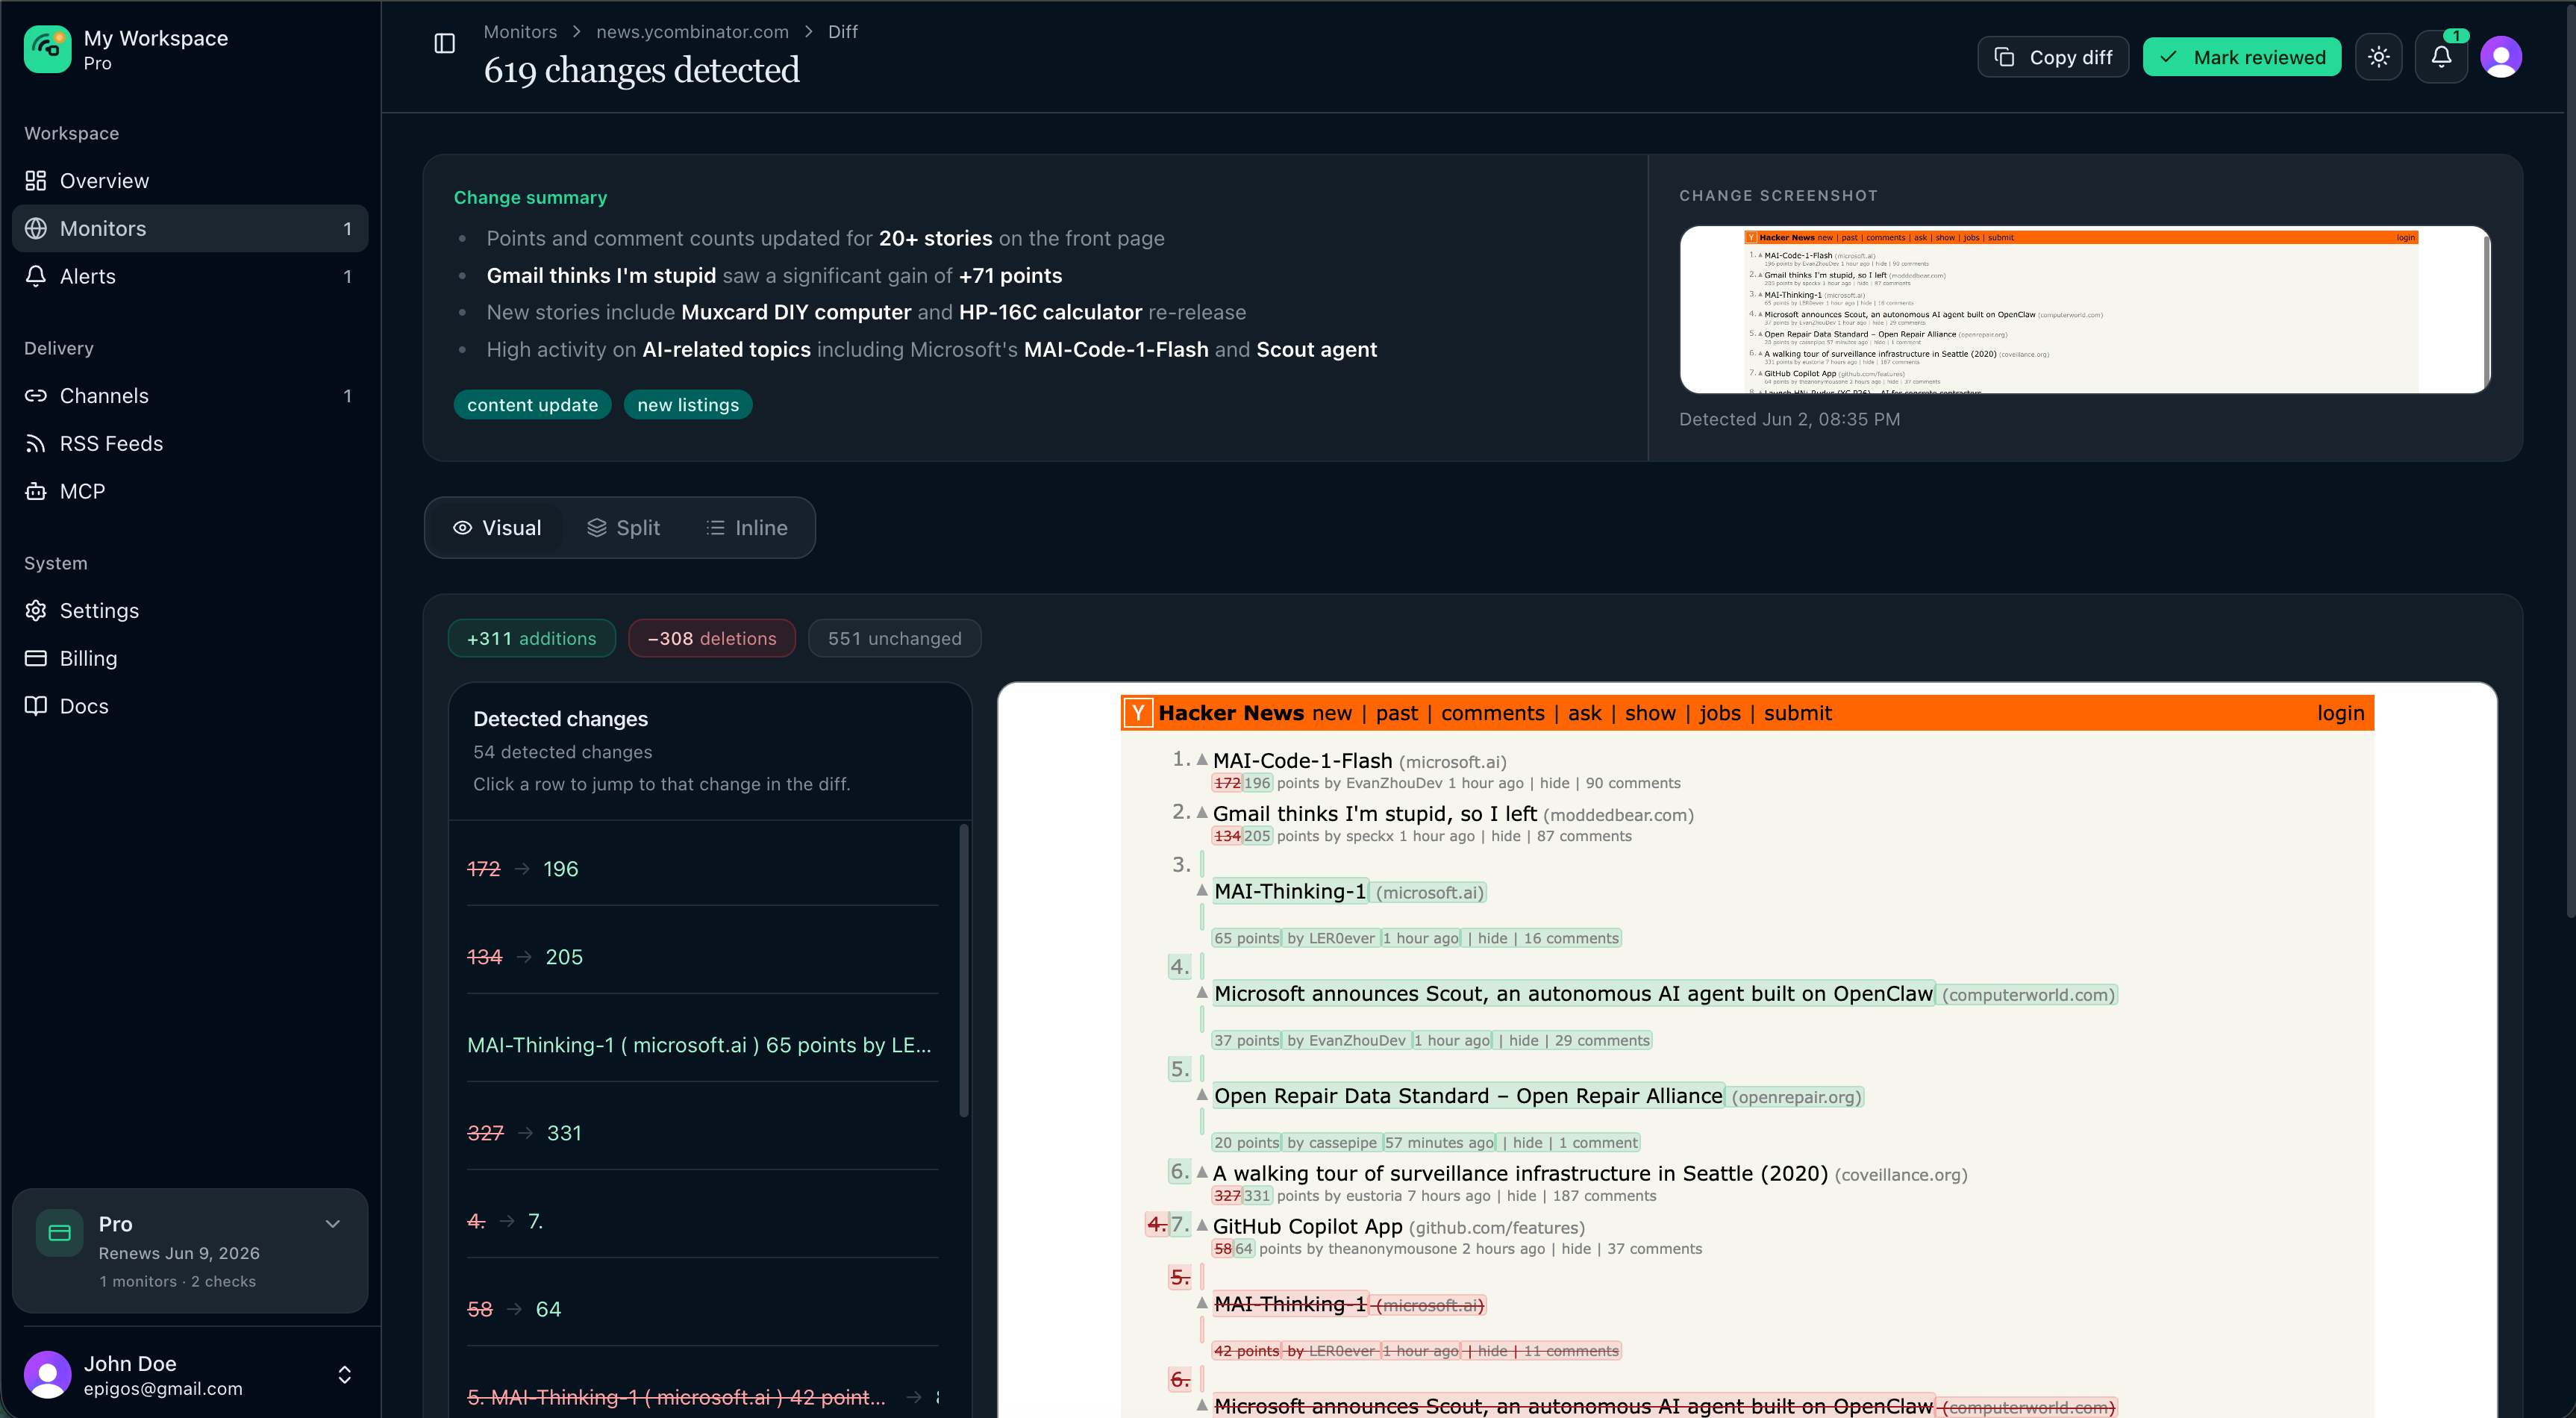Screen dimensions: 2576x1418
Task: Click the Detected changes list scrollbar
Action: point(964,970)
